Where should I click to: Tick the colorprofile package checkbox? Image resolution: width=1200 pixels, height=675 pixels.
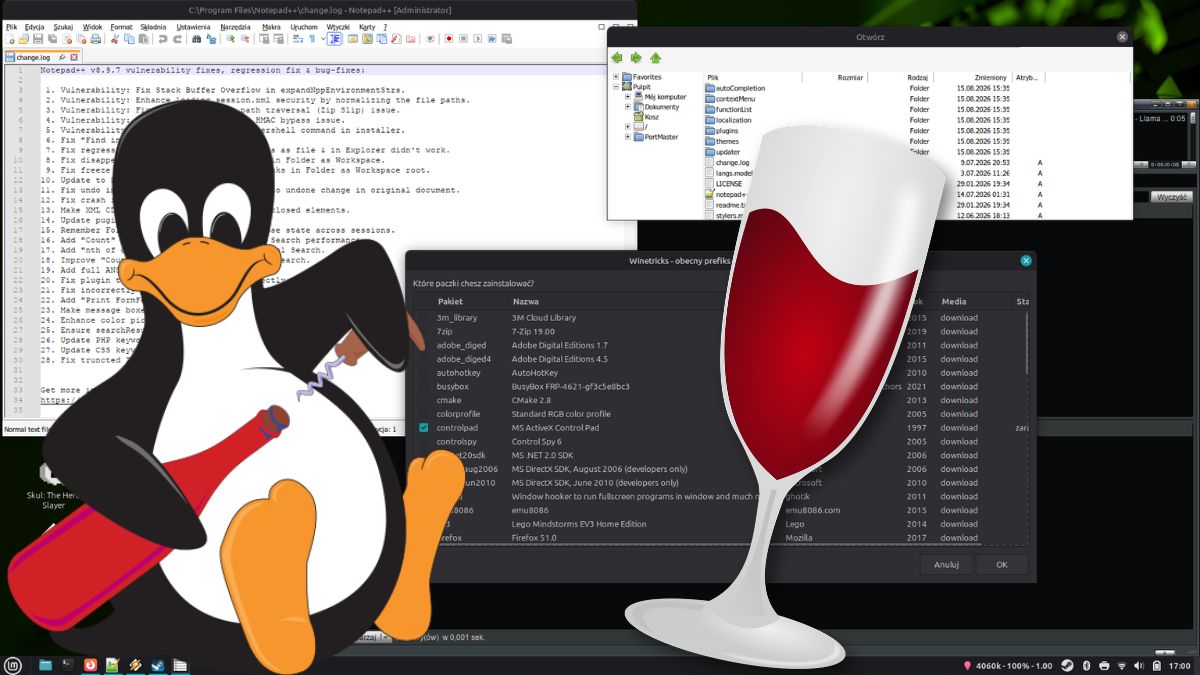click(x=424, y=413)
